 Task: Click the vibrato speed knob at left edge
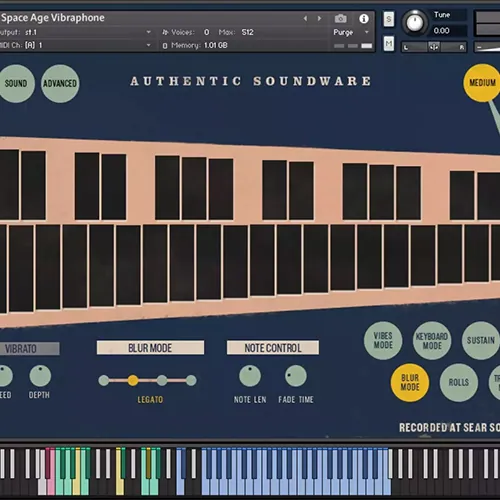[6, 376]
